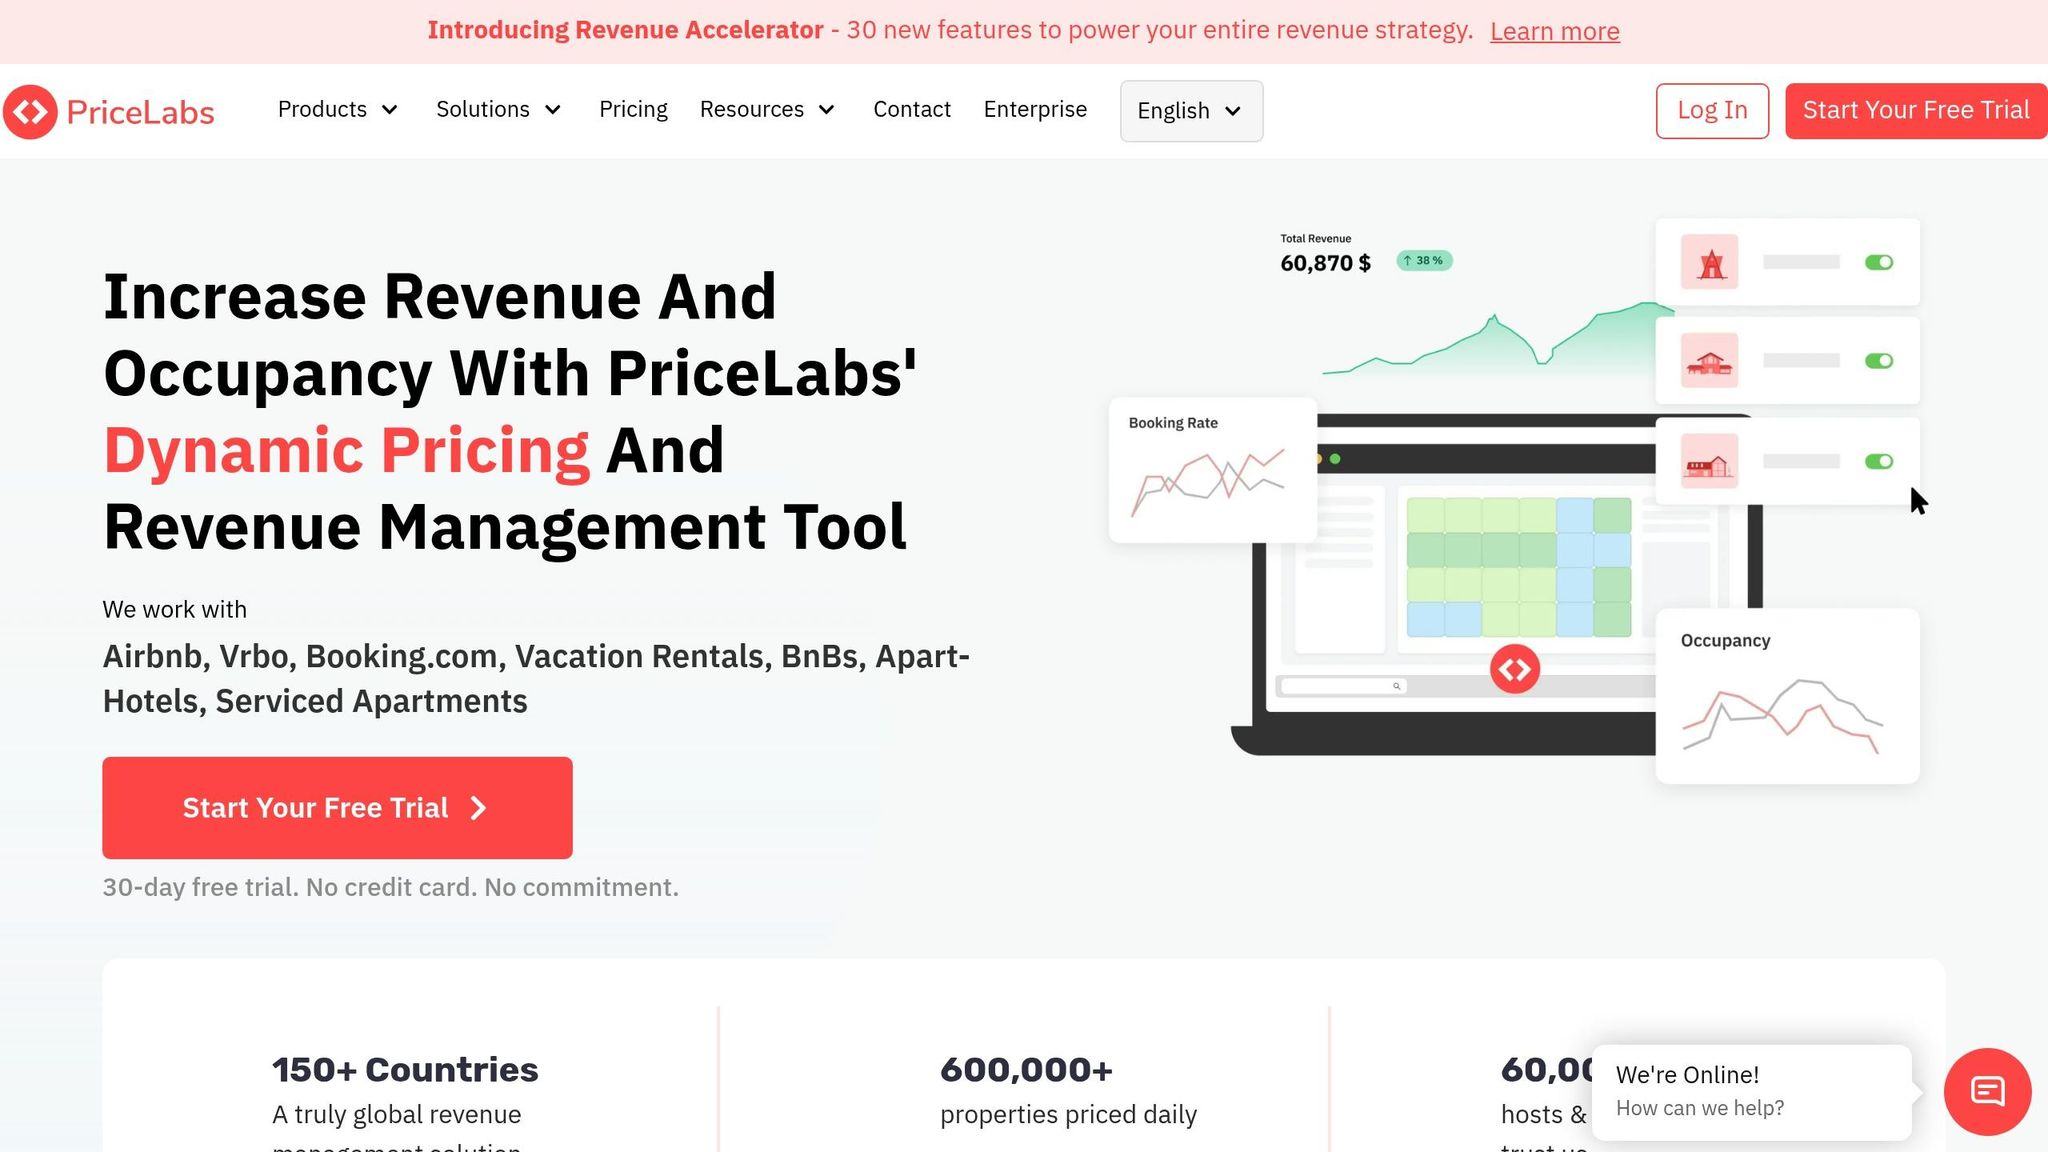Viewport: 2048px width, 1152px height.
Task: Click the PriceLabs logo icon
Action: click(30, 111)
